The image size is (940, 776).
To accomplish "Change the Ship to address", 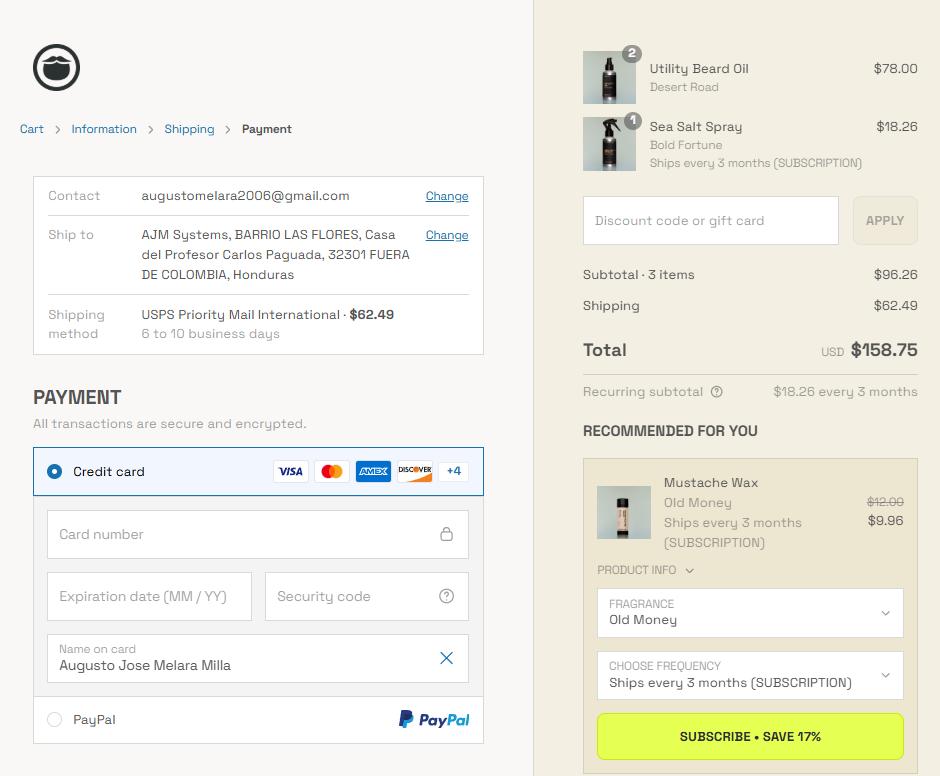I will (447, 235).
